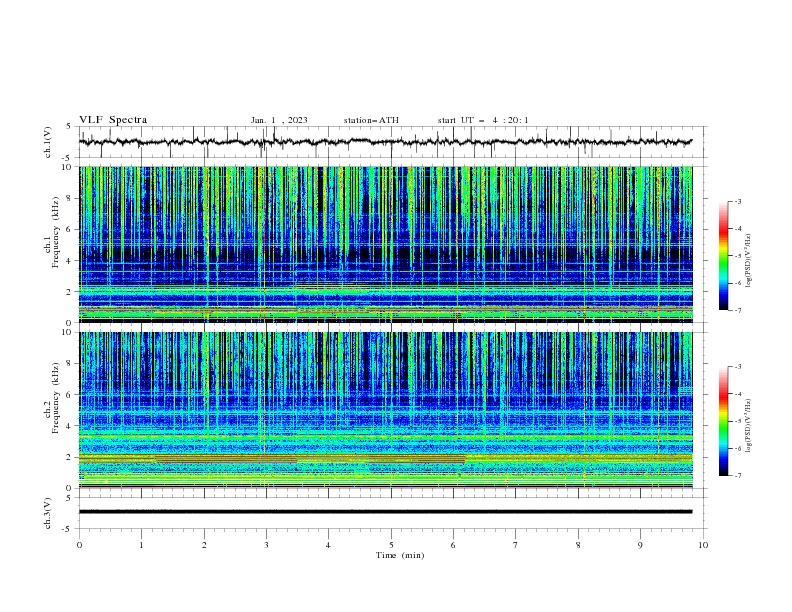Click the 'Time (min)' axis label

[400, 555]
